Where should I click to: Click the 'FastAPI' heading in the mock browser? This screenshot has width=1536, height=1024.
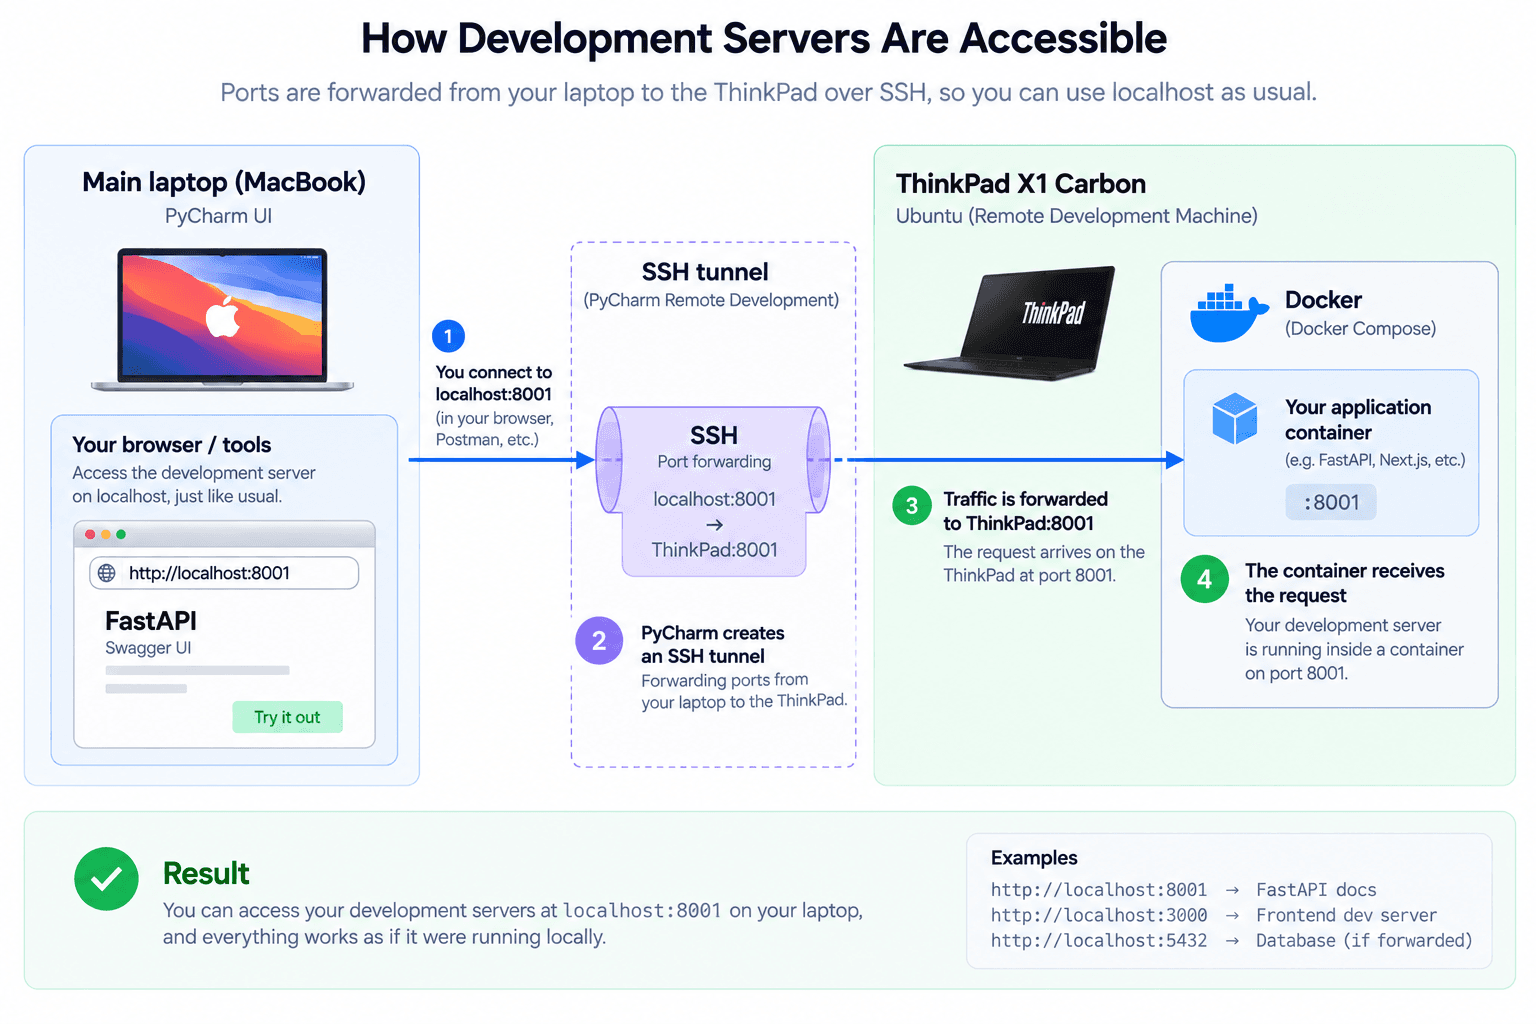pos(151,621)
